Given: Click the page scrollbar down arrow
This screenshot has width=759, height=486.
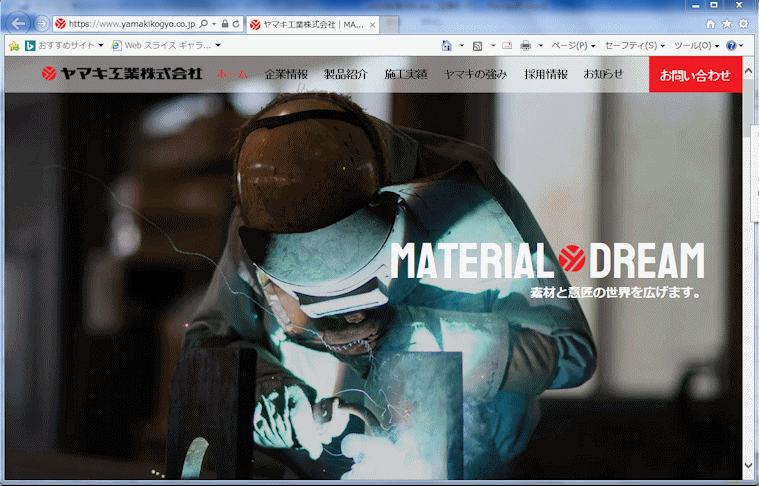Looking at the screenshot, I should click(x=748, y=466).
